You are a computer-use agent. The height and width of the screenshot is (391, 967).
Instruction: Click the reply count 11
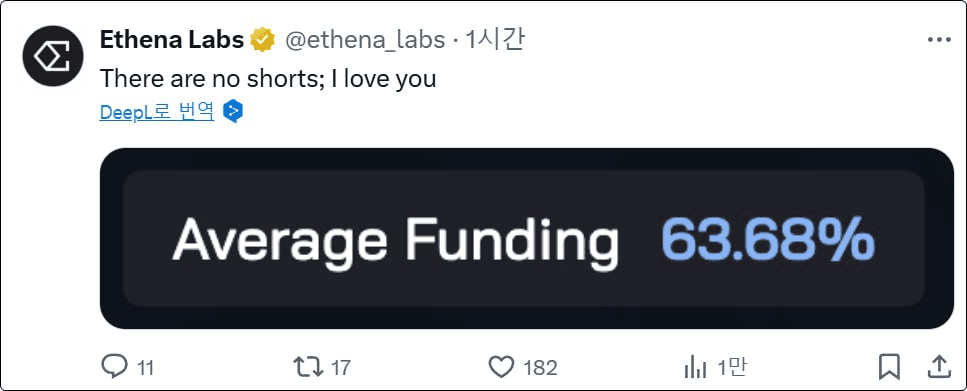coord(144,368)
